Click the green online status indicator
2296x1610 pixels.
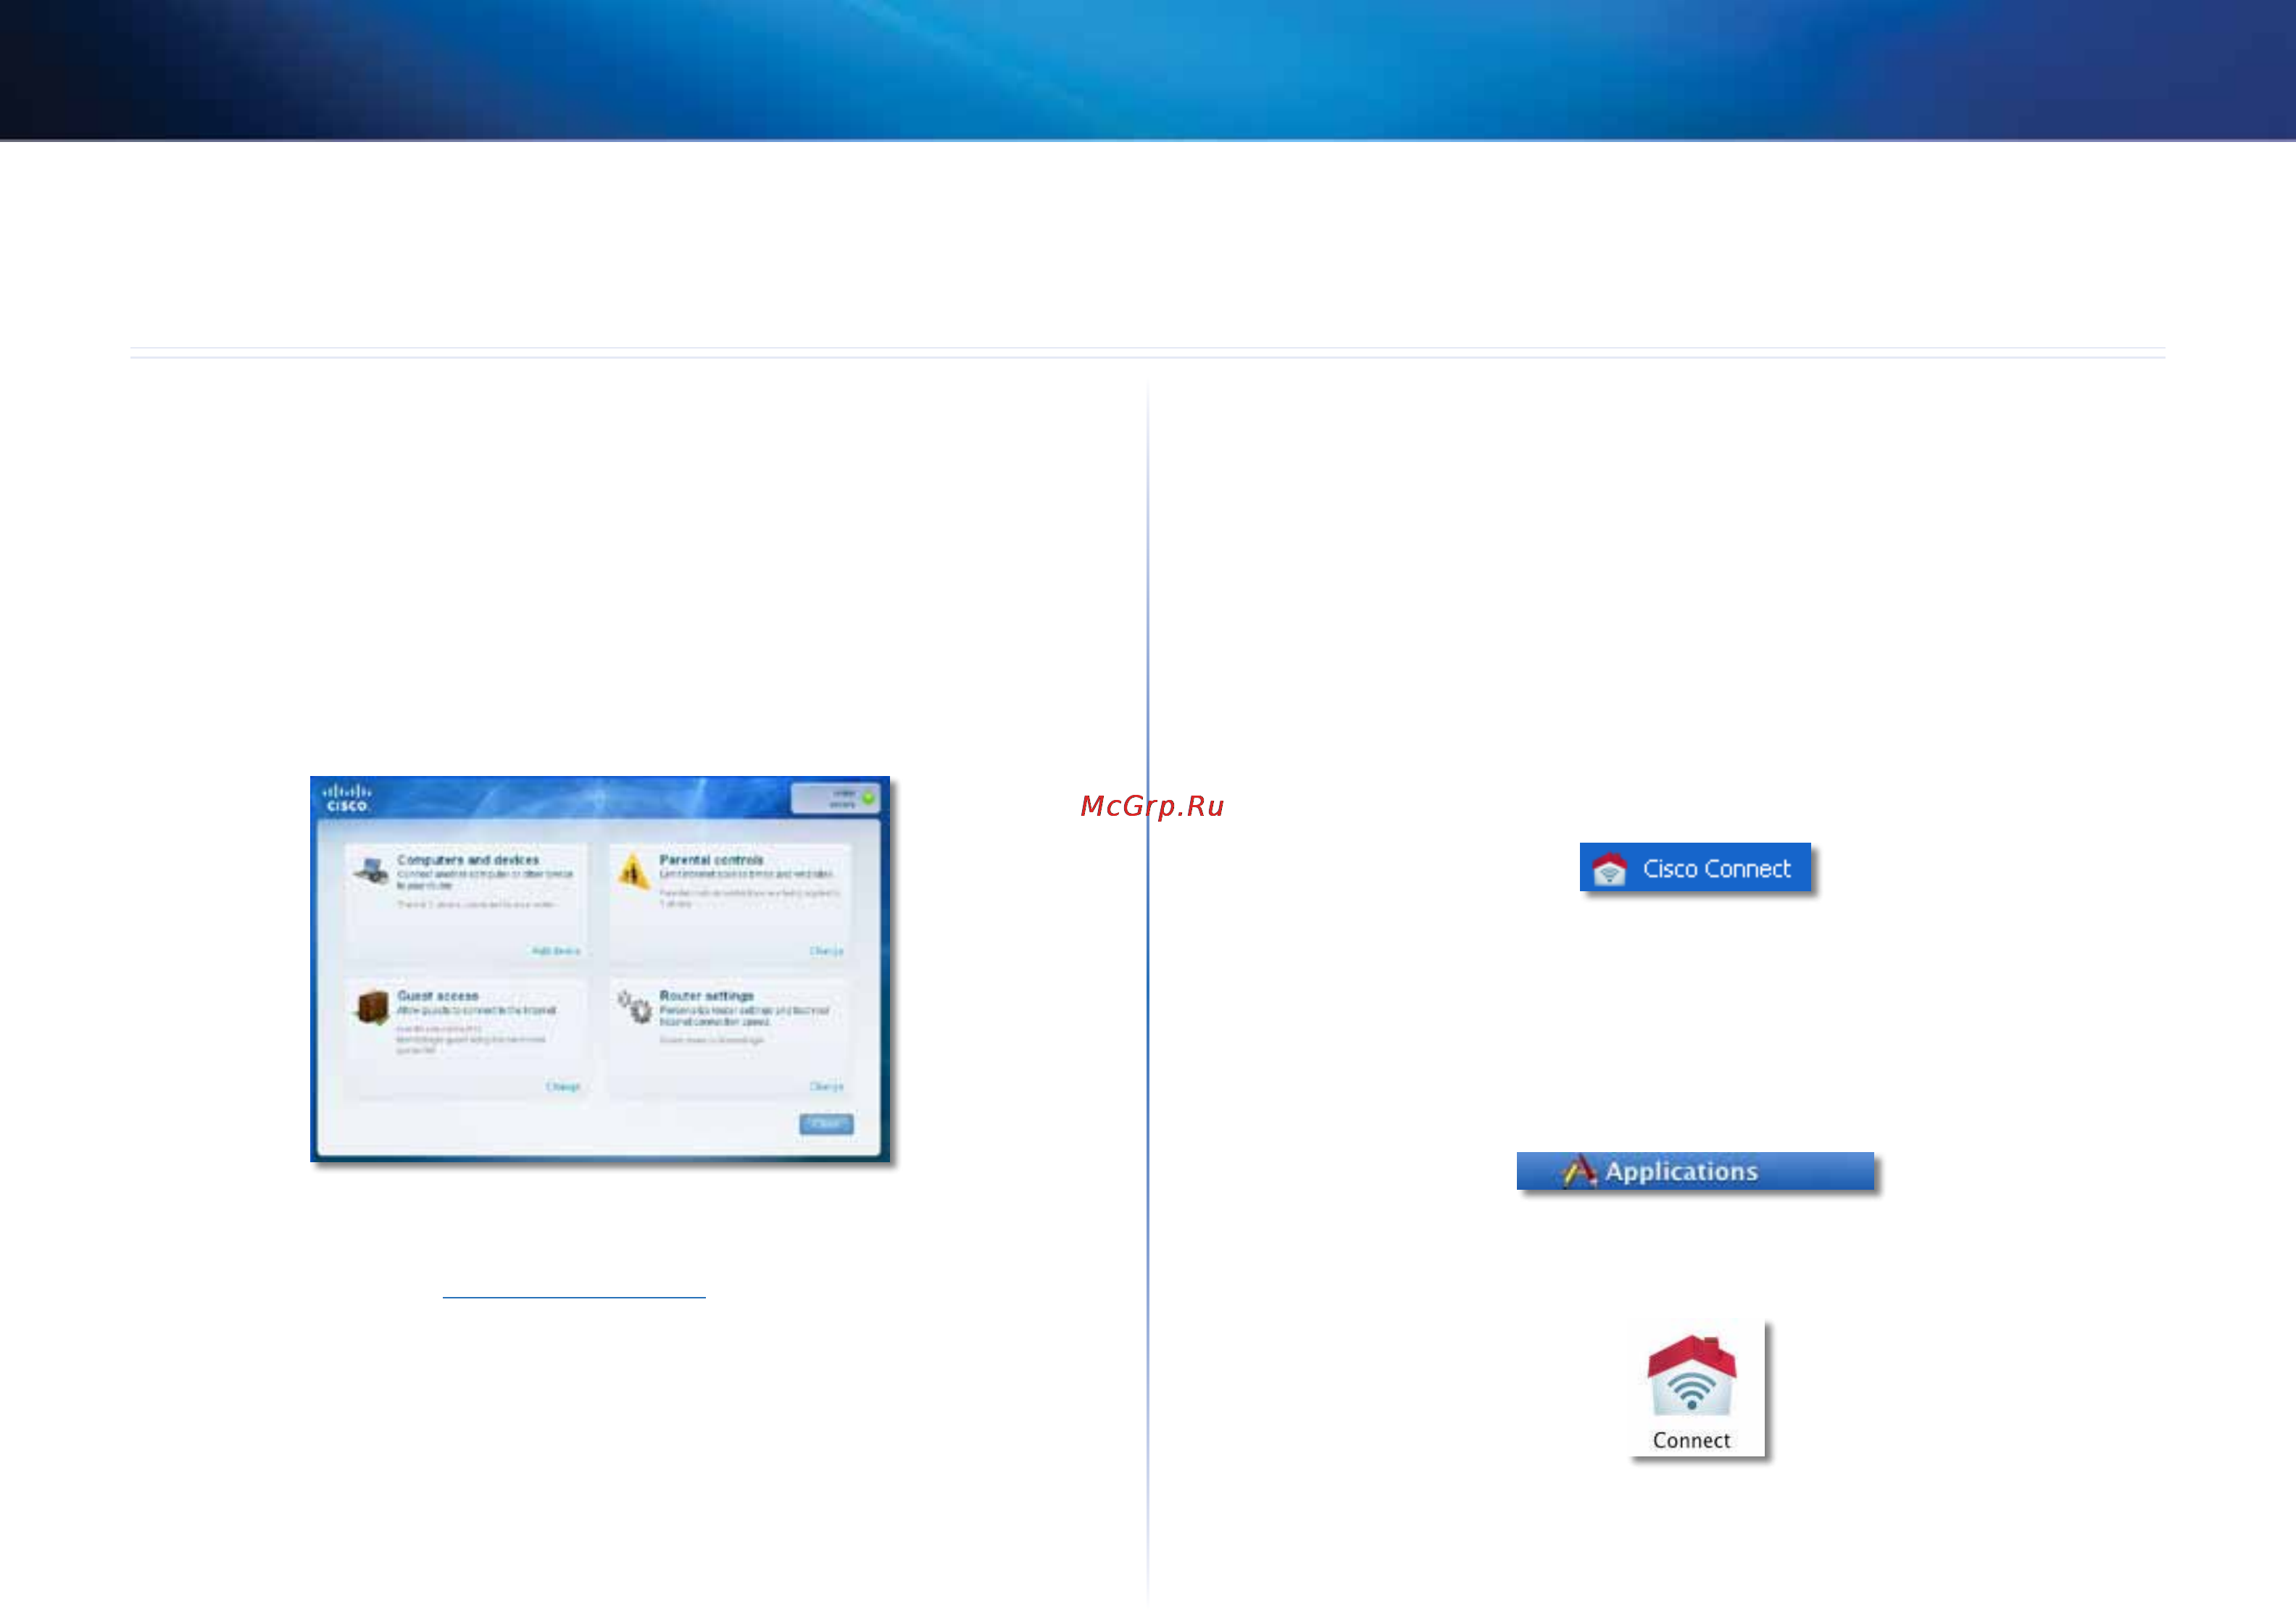(x=868, y=797)
